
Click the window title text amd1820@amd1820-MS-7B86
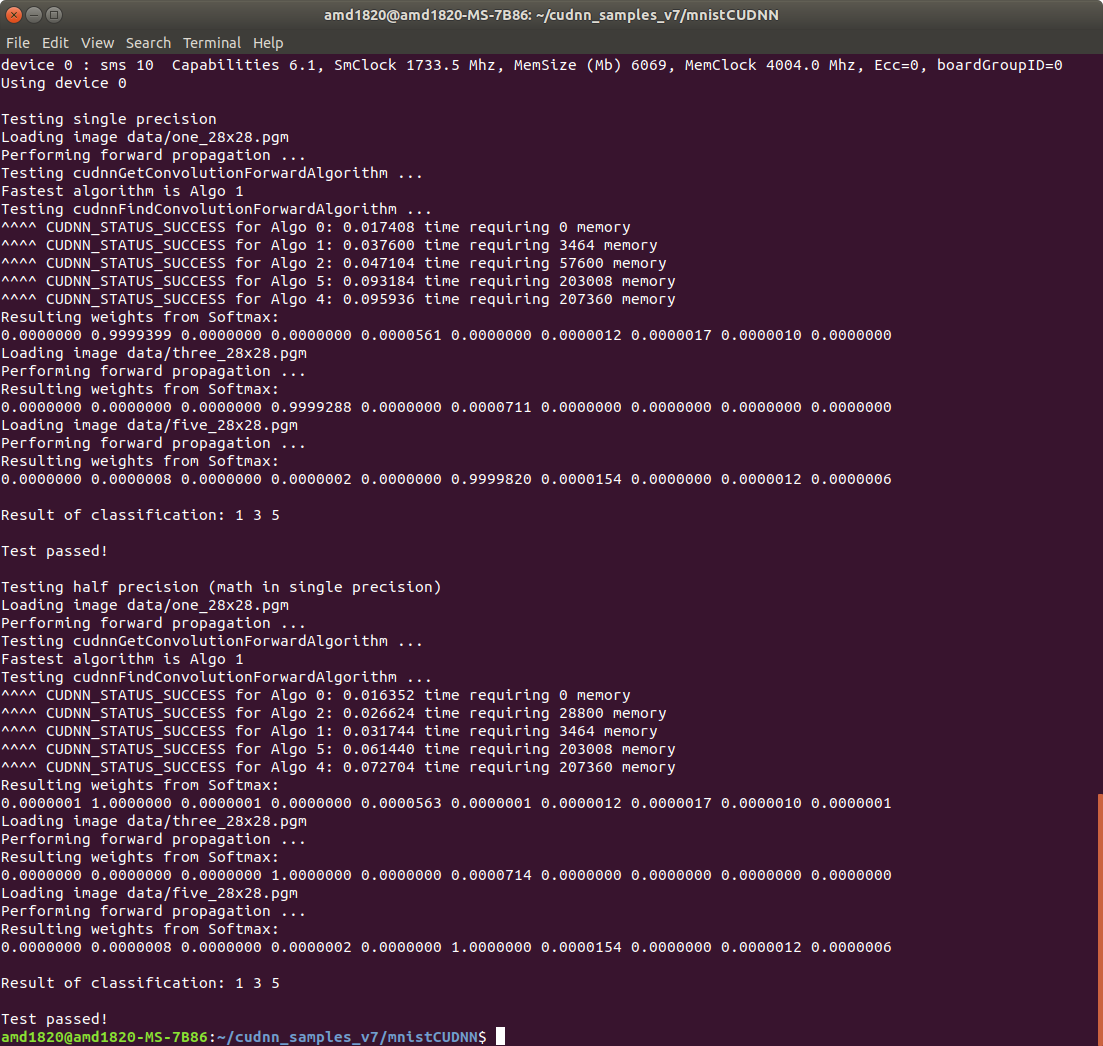click(x=427, y=15)
